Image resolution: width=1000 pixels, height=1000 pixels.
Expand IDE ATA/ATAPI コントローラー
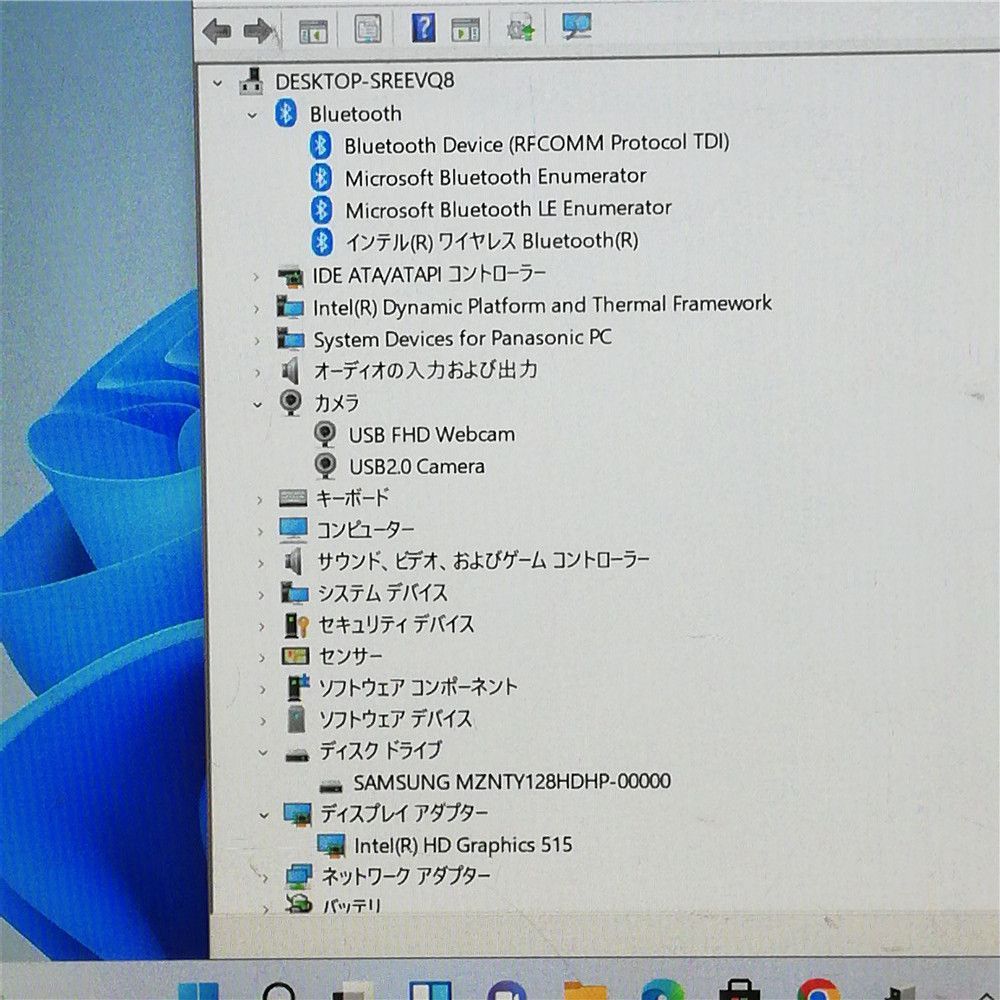[x=256, y=277]
